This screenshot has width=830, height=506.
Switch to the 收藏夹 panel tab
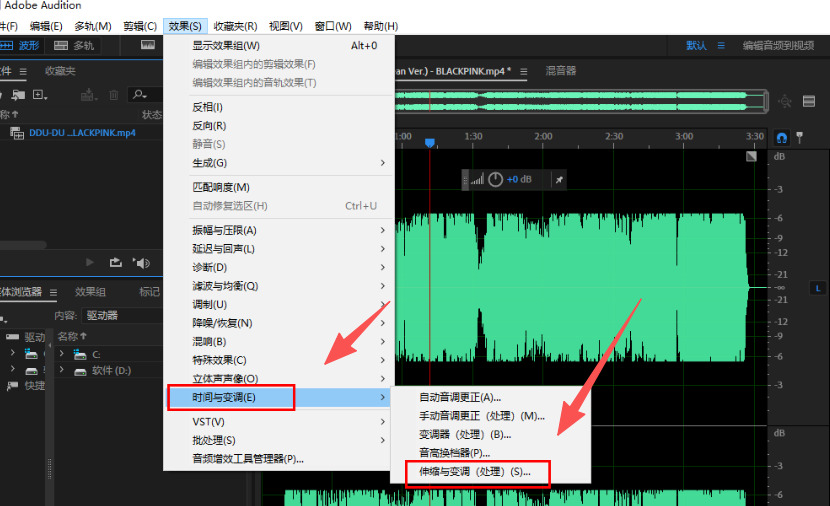tap(60, 71)
